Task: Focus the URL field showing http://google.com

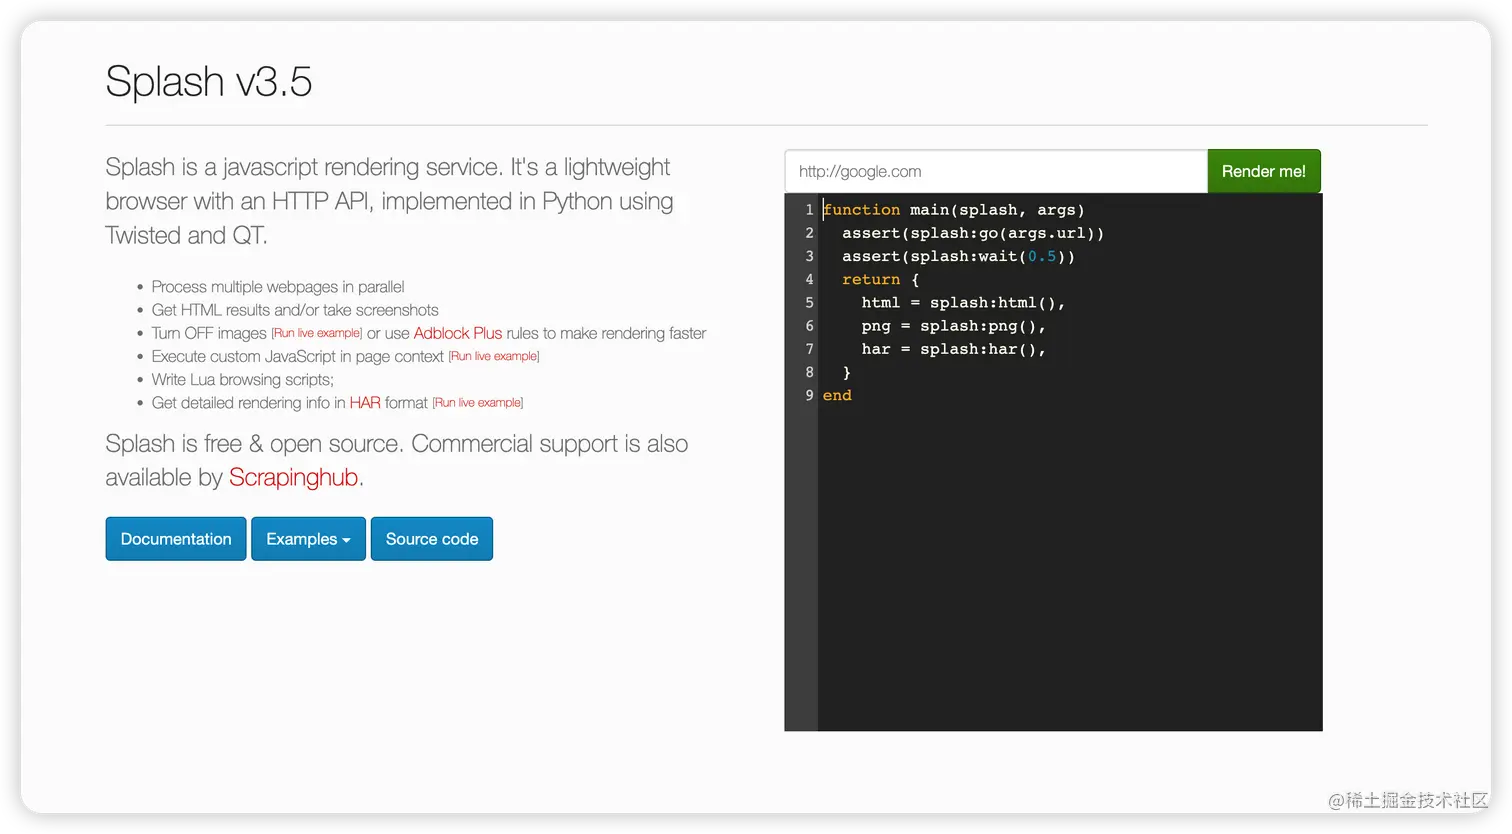Action: (x=996, y=171)
